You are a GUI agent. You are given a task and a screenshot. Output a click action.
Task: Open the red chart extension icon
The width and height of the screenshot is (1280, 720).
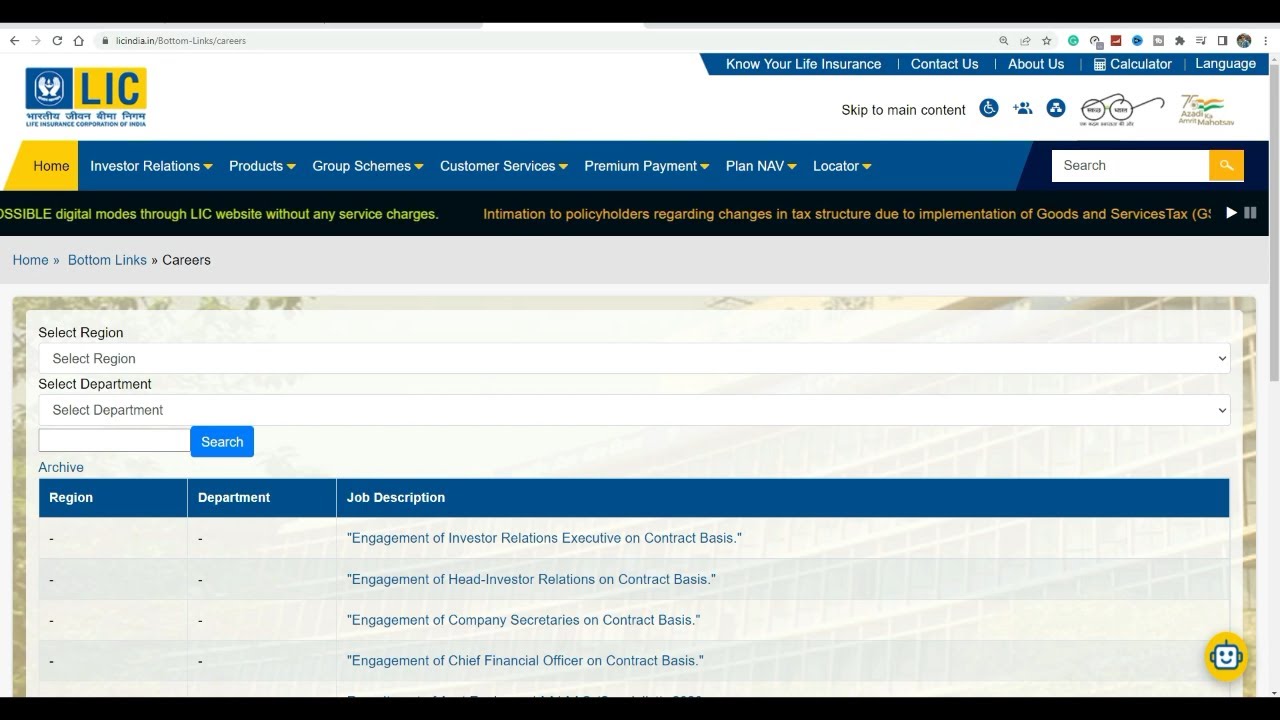pos(1116,41)
